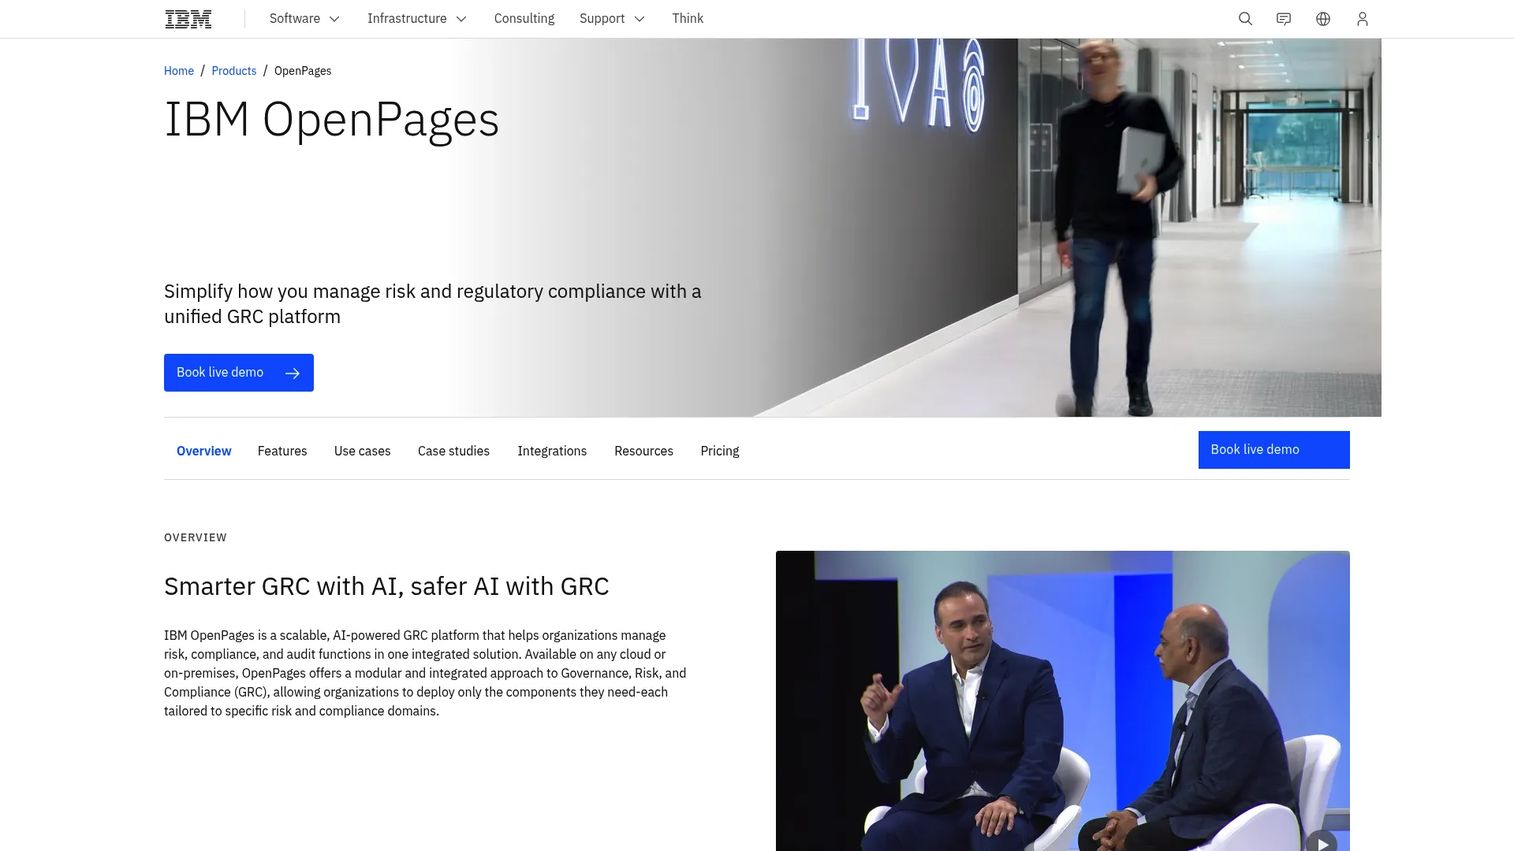Click arrow icon on hero Book live demo

[292, 373]
